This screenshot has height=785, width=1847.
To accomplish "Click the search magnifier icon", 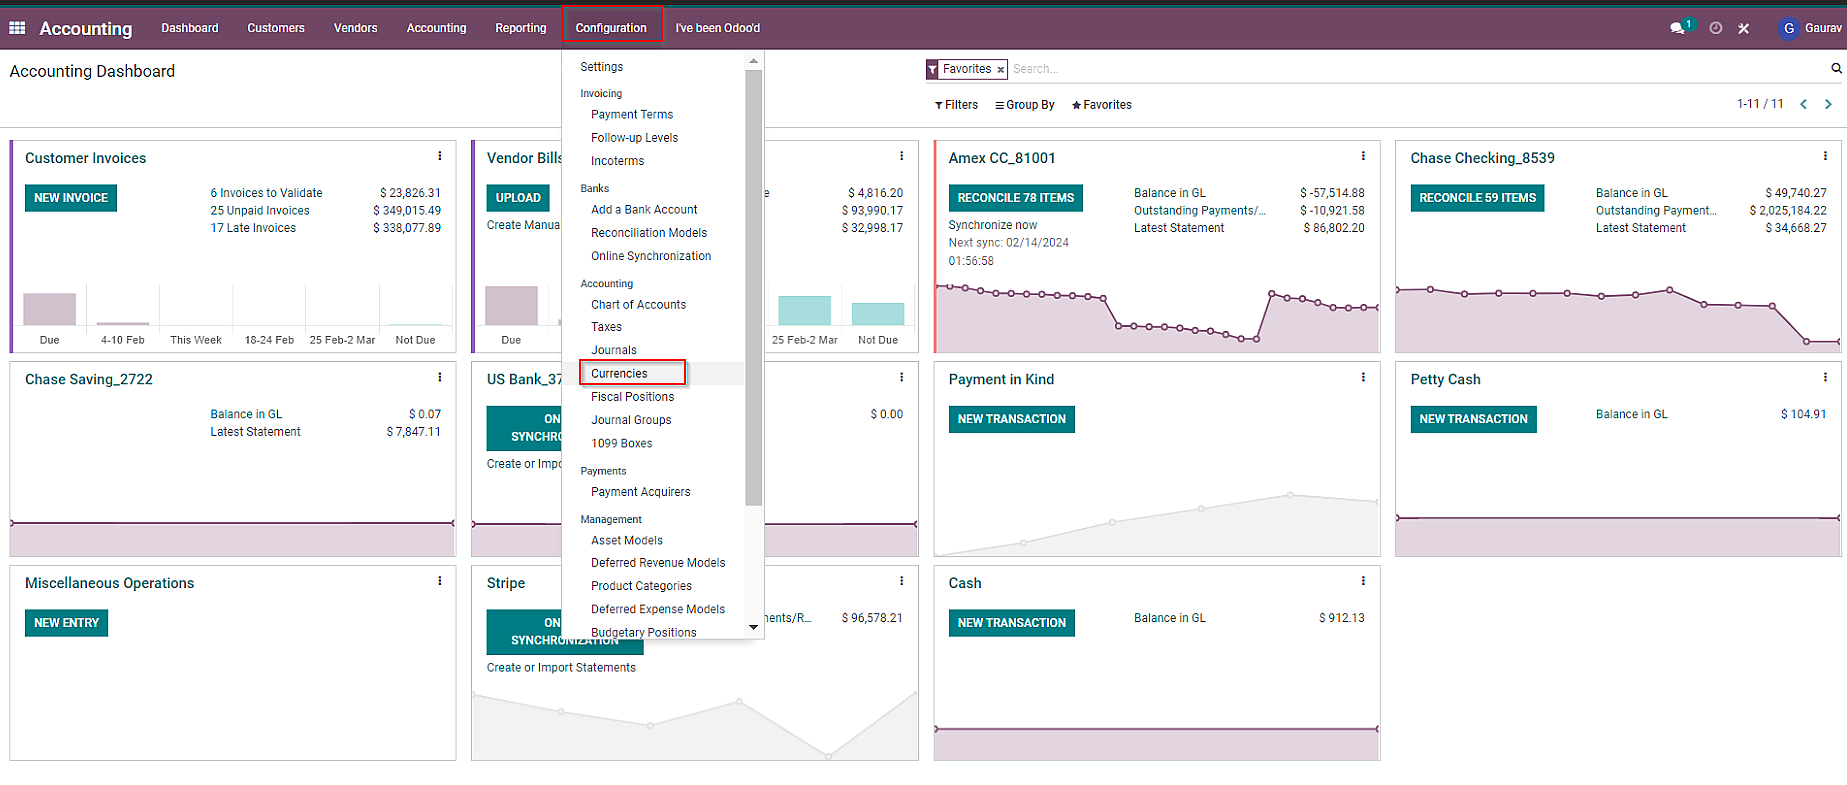I will click(x=1836, y=68).
